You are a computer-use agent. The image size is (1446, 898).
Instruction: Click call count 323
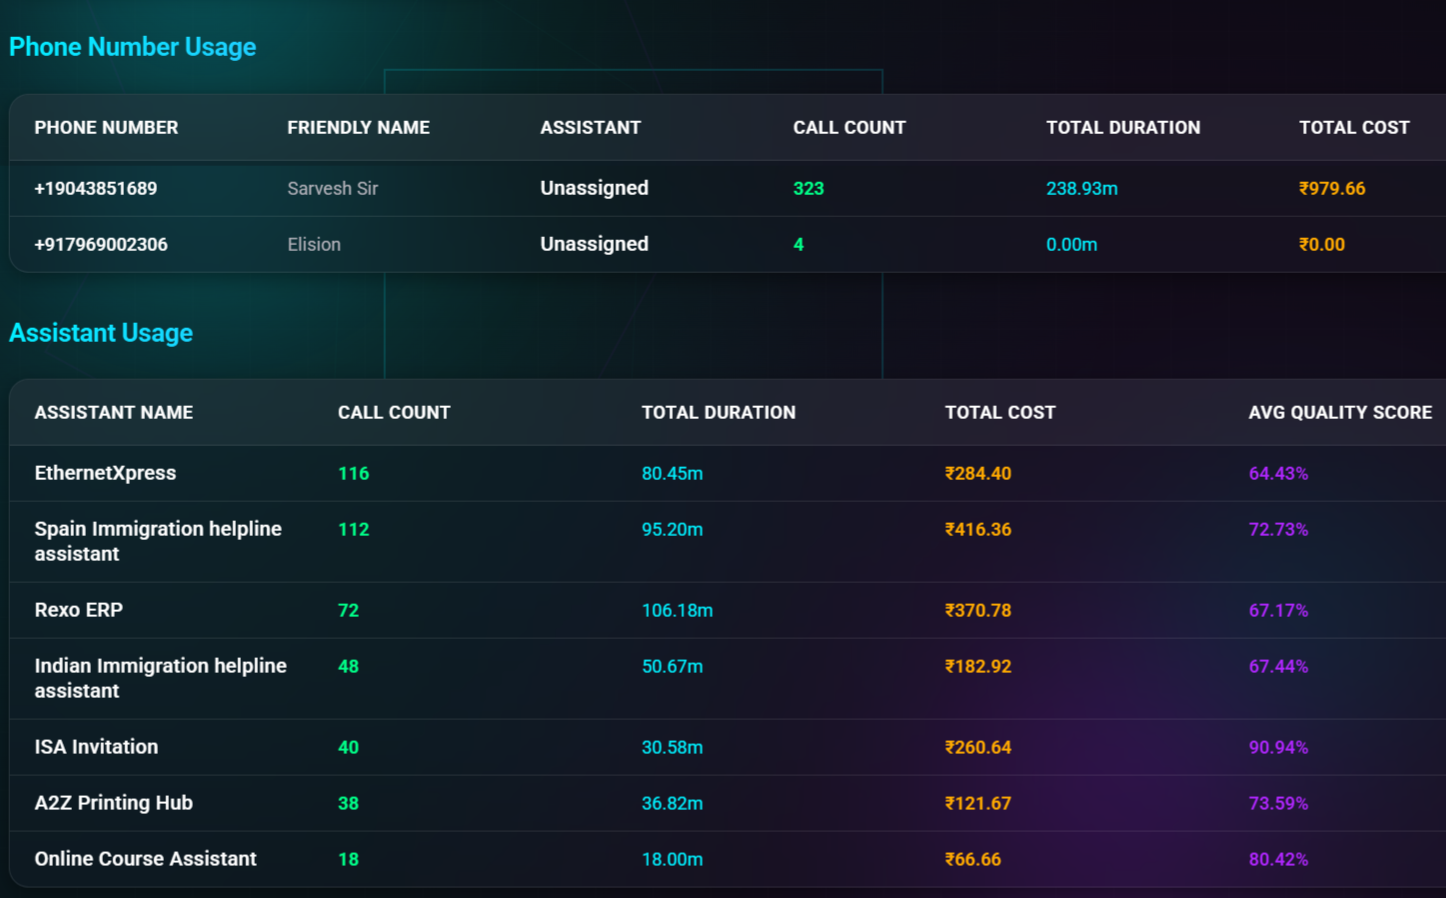tap(808, 188)
